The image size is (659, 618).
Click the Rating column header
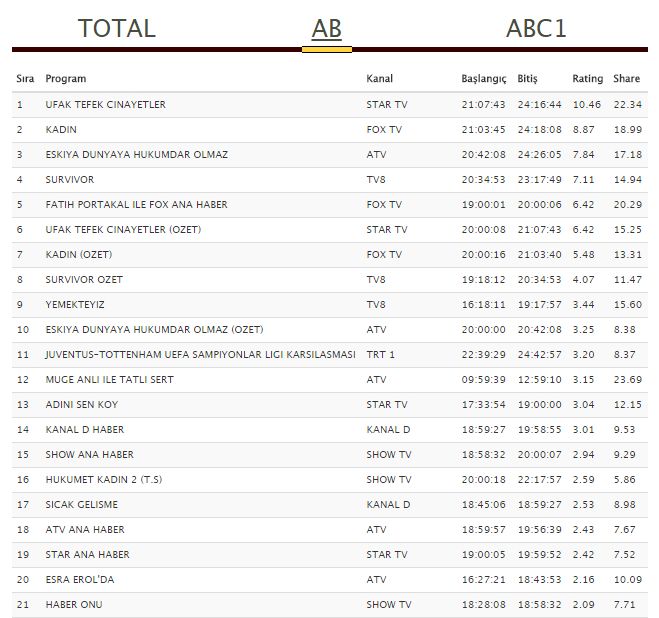588,79
